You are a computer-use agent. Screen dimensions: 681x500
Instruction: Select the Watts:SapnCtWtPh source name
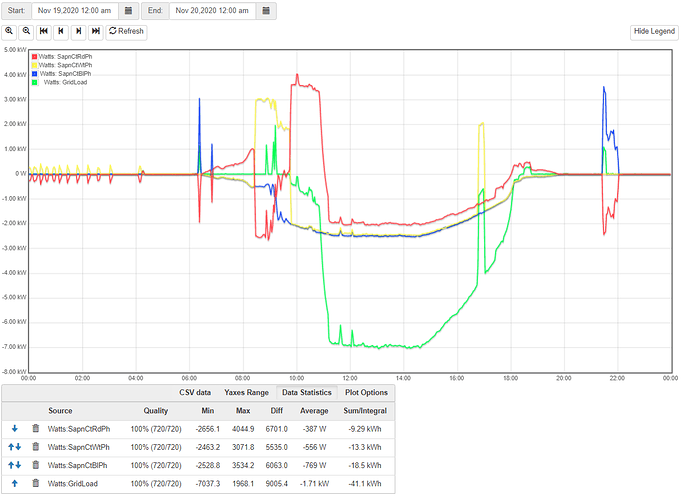pyautogui.click(x=79, y=447)
